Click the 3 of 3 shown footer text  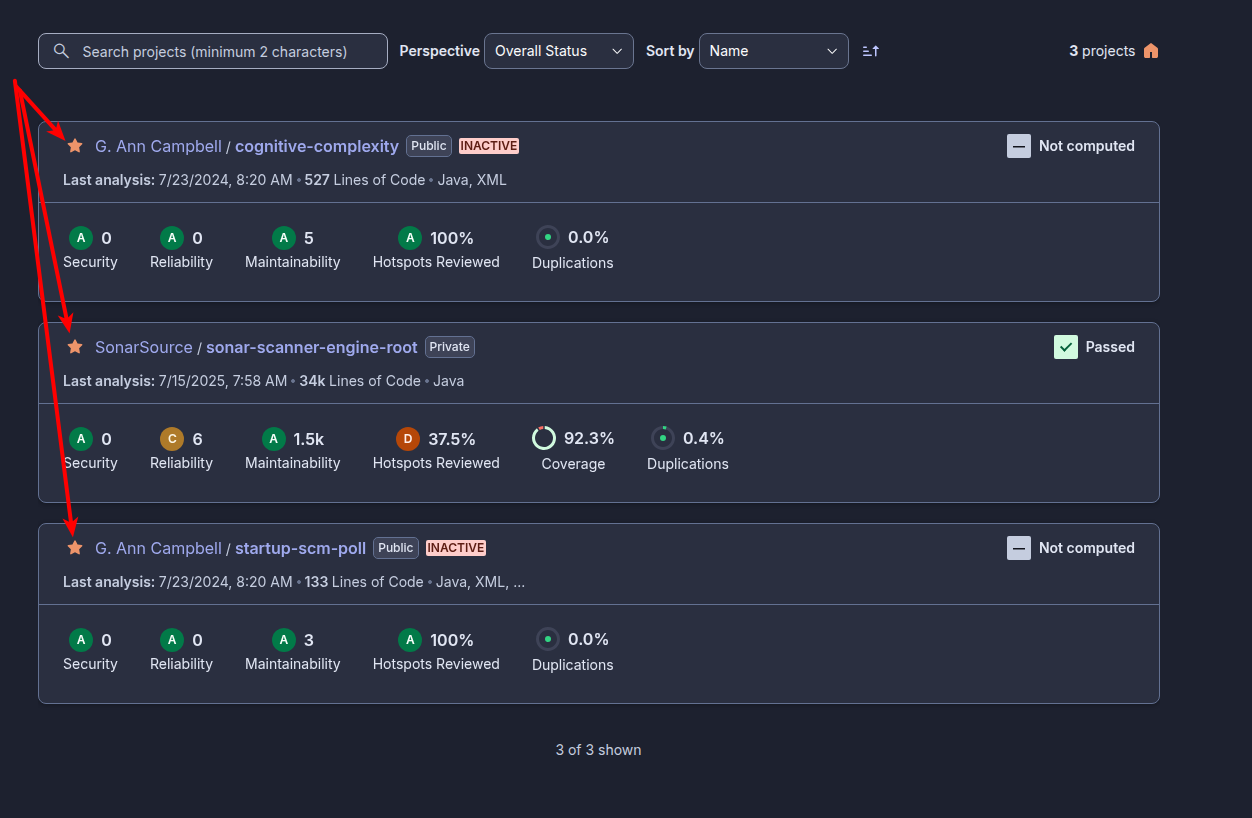(598, 750)
